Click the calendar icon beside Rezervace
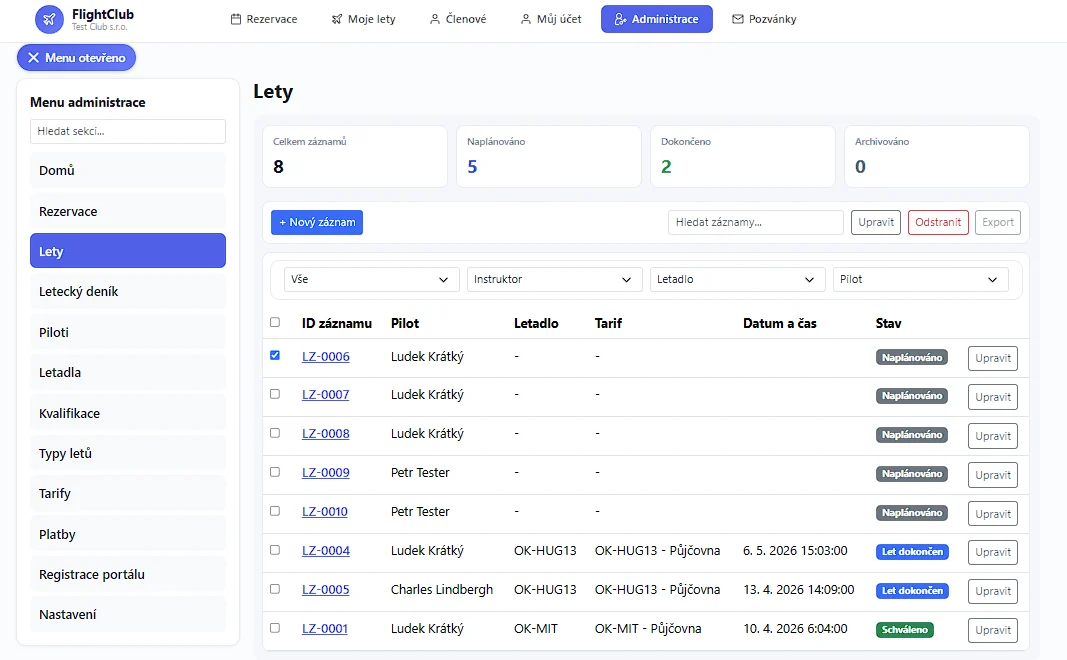Viewport: 1067px width, 660px height. [x=235, y=19]
